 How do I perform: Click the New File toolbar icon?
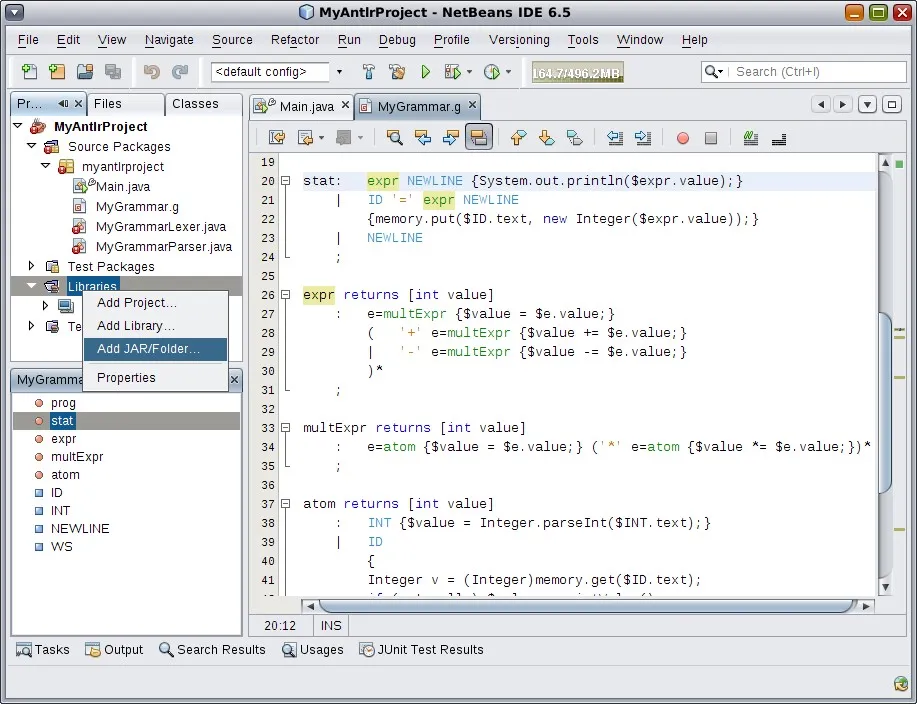[x=29, y=72]
